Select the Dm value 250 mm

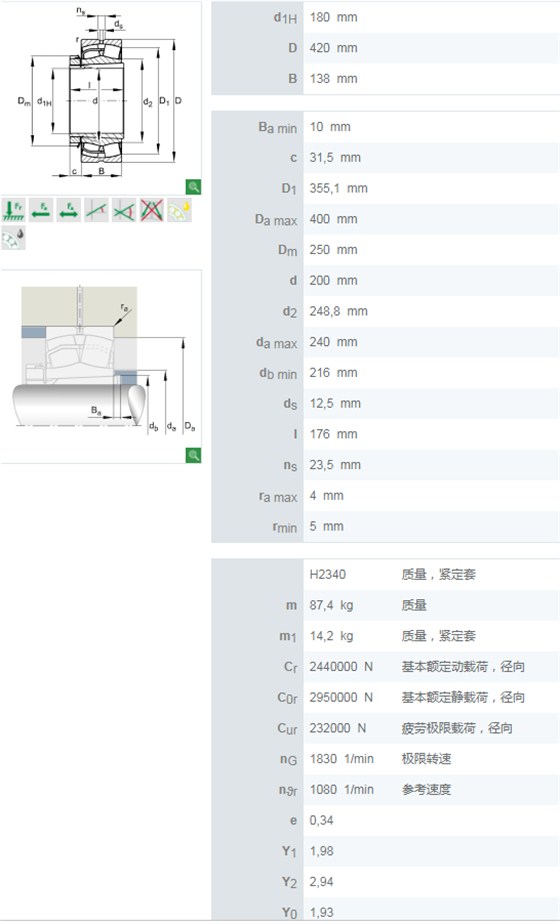tap(333, 250)
